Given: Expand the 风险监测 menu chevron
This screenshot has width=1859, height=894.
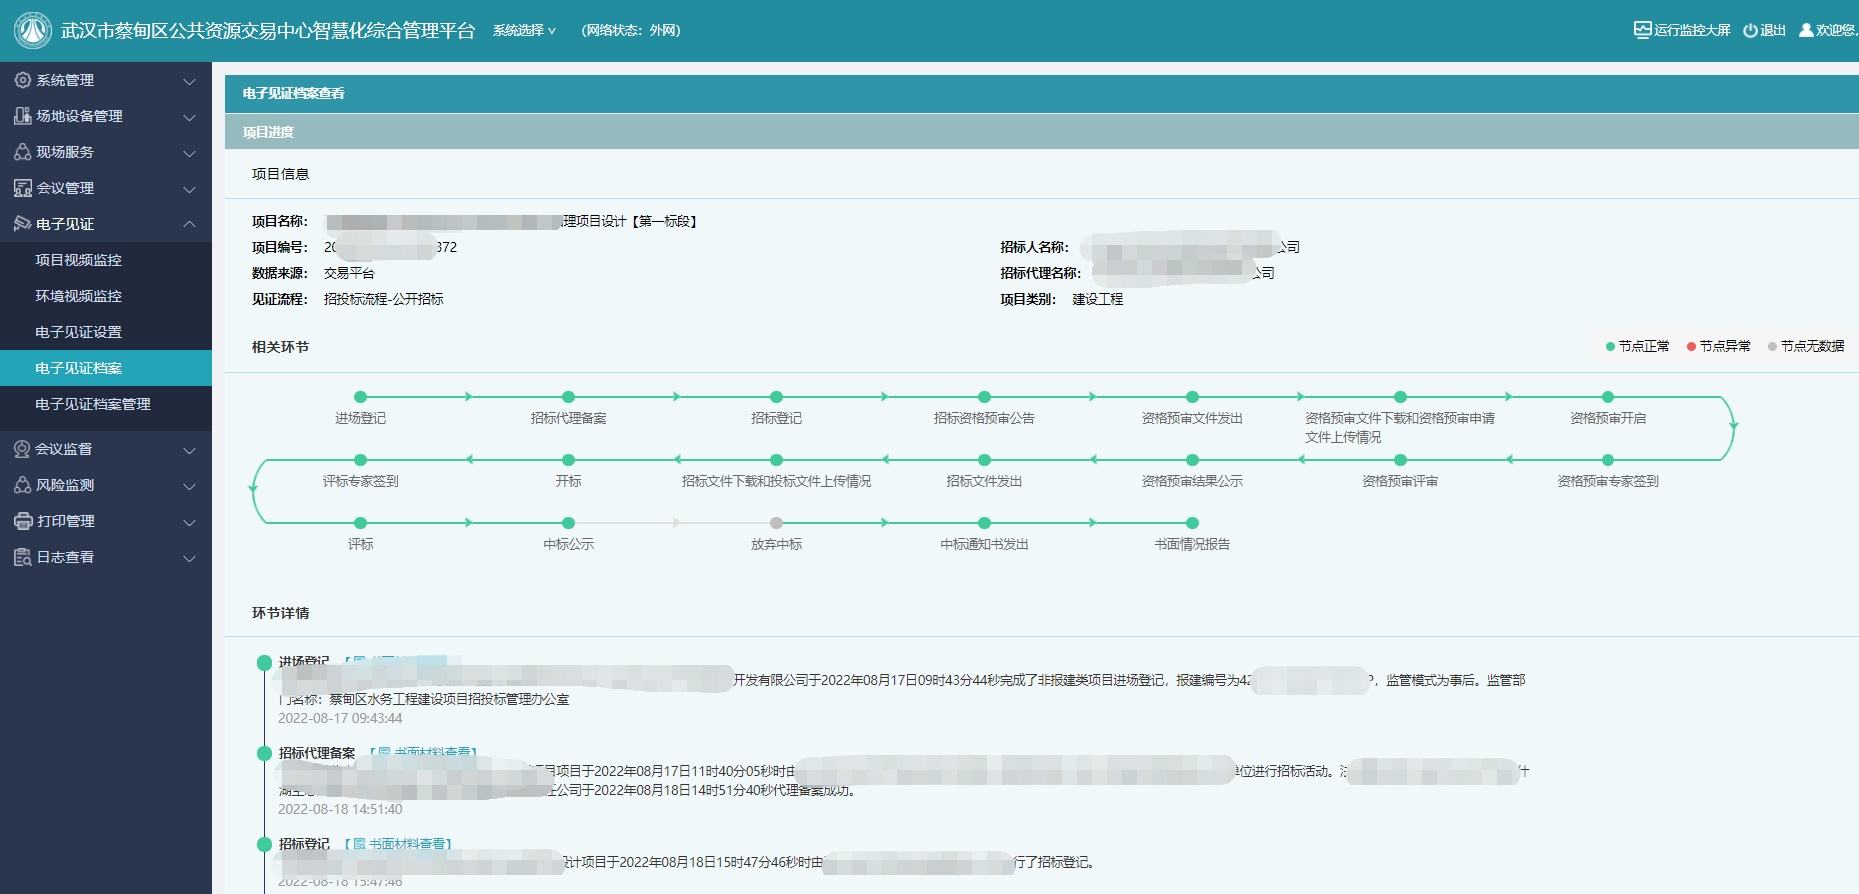Looking at the screenshot, I should 189,486.
